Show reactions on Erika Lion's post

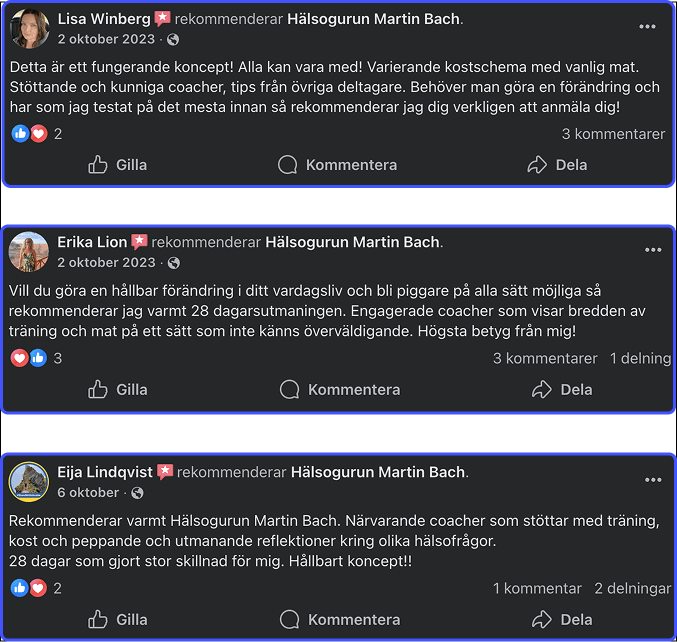point(29,358)
